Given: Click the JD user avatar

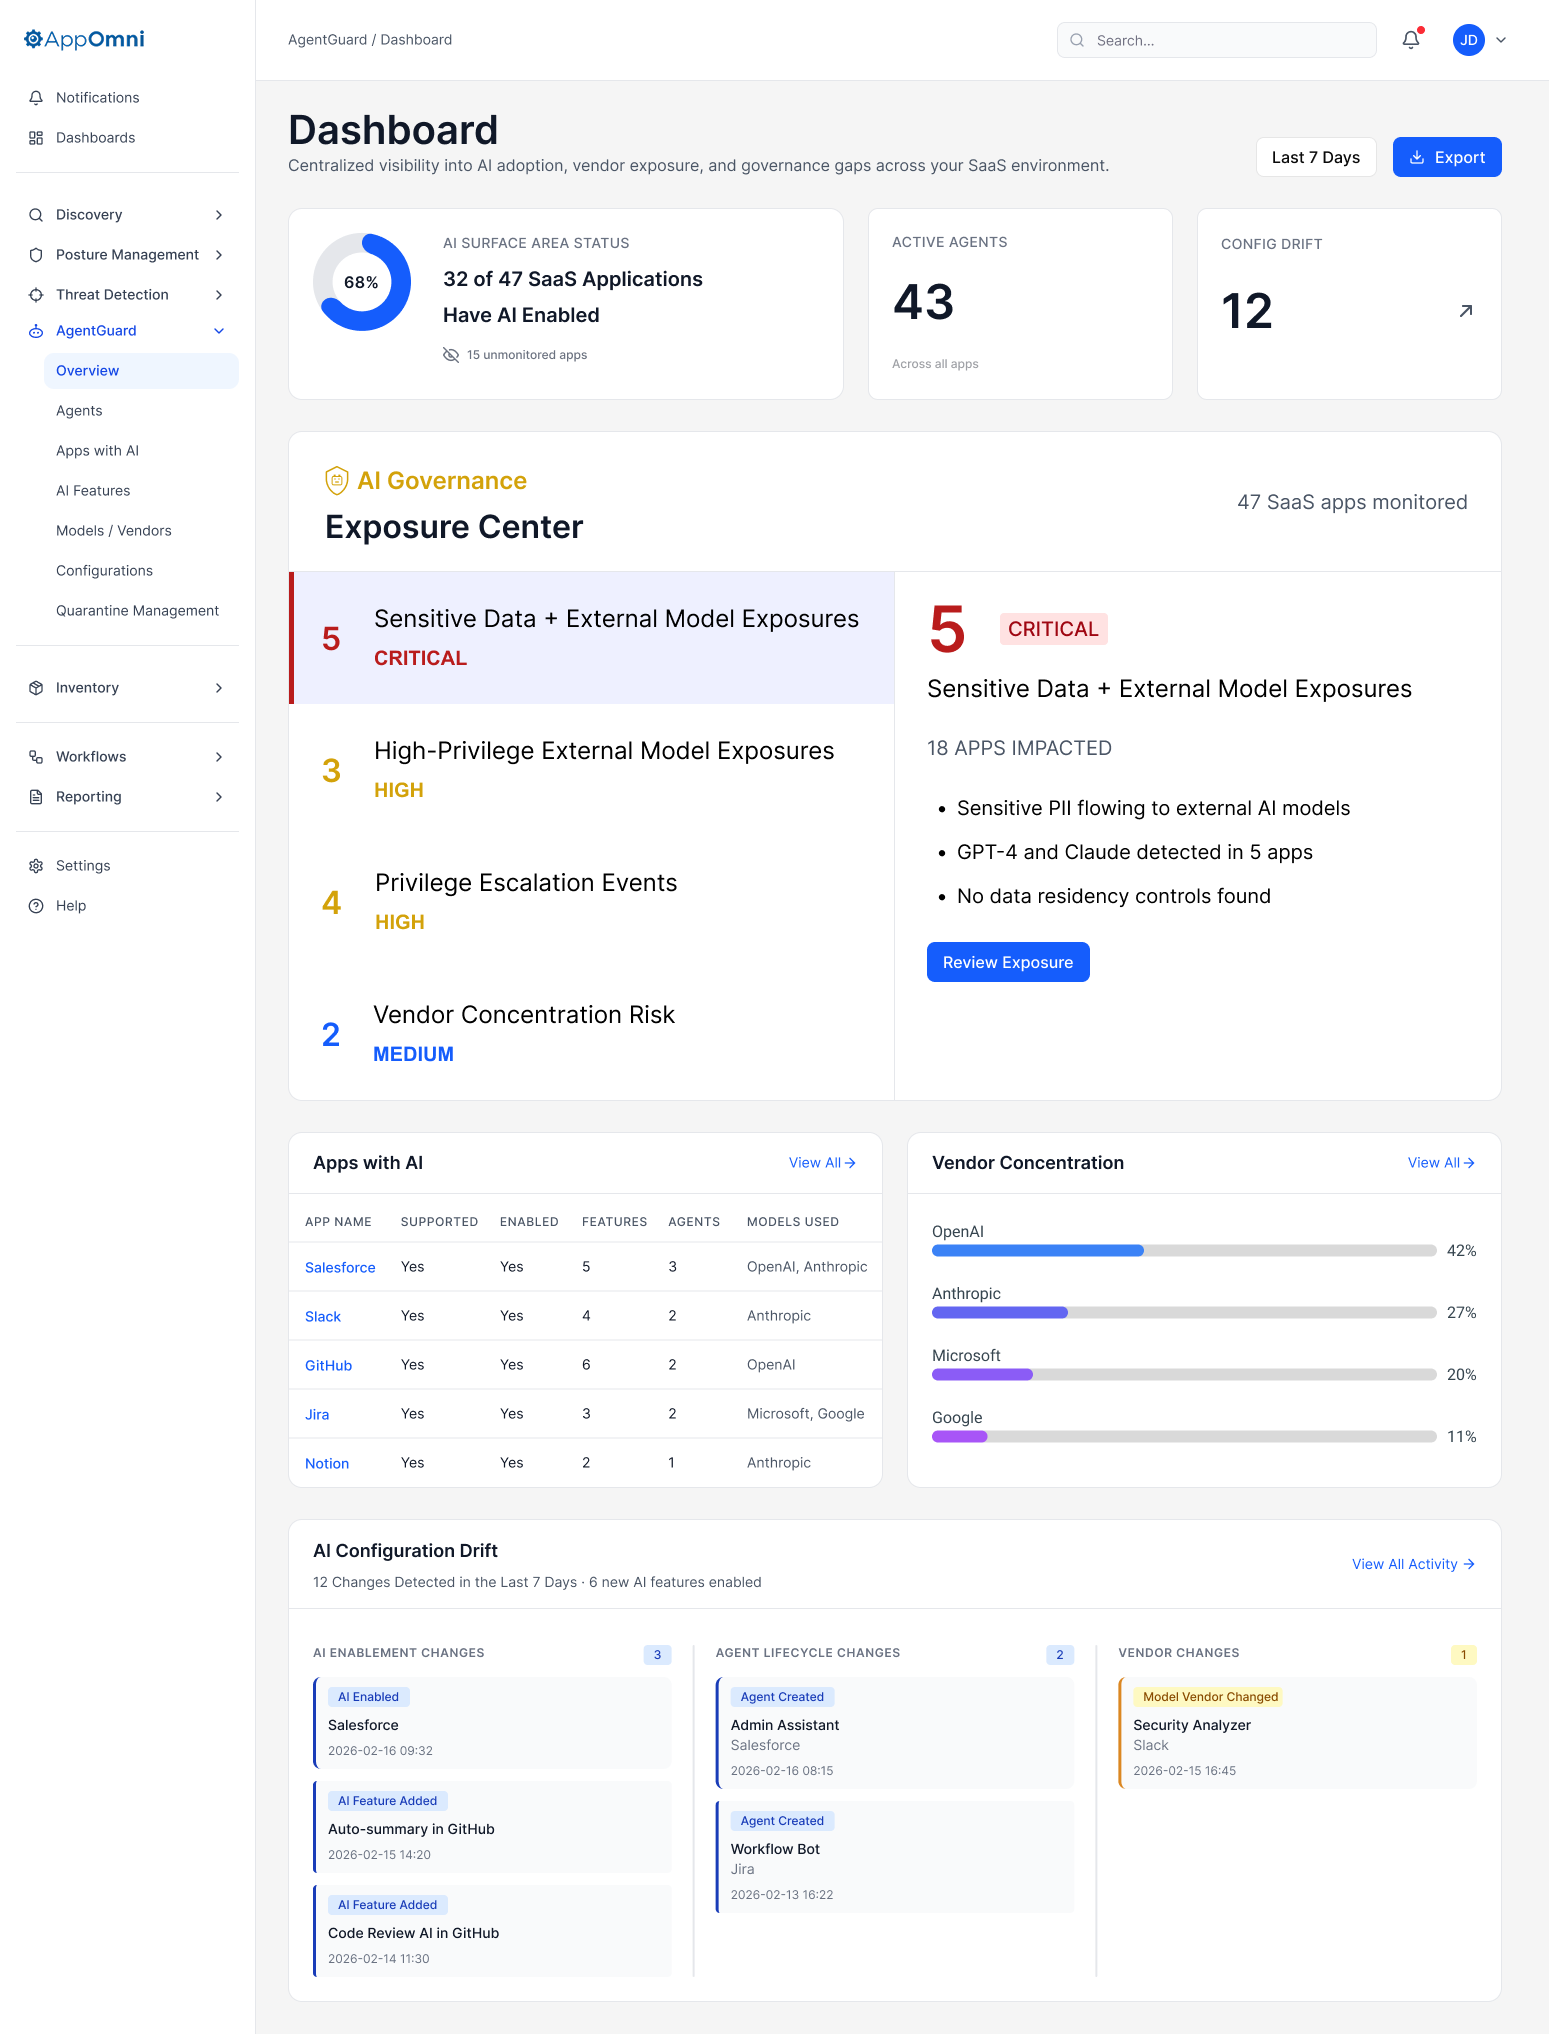Looking at the screenshot, I should coord(1469,40).
